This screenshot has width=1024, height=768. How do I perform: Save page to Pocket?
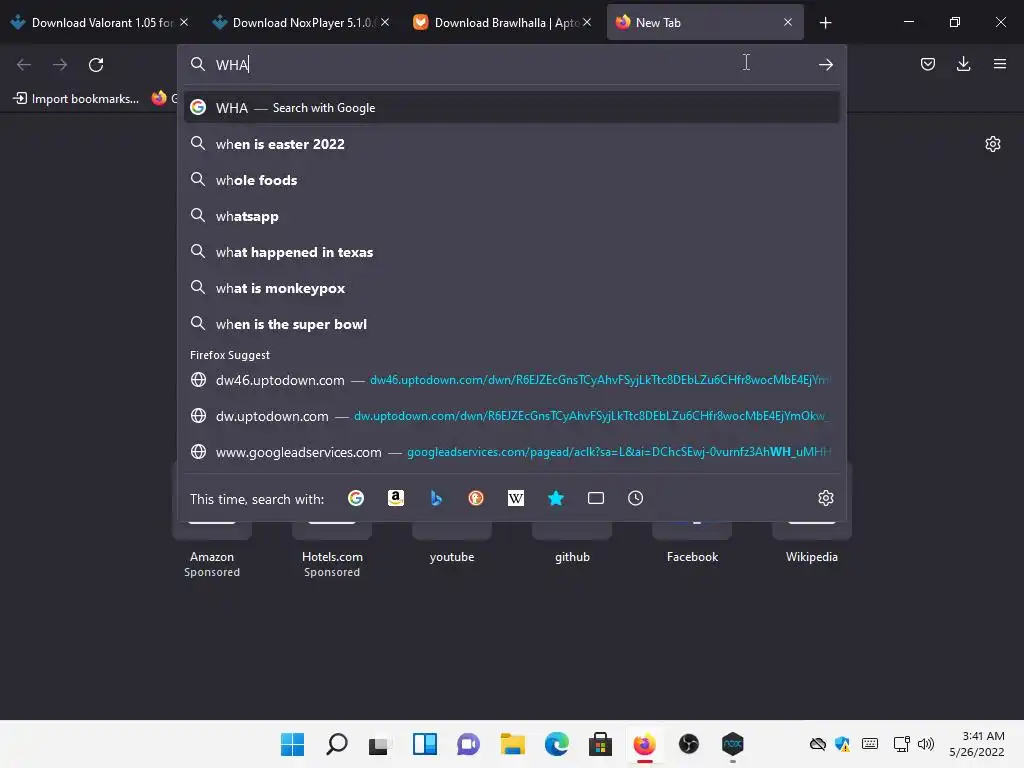(927, 64)
